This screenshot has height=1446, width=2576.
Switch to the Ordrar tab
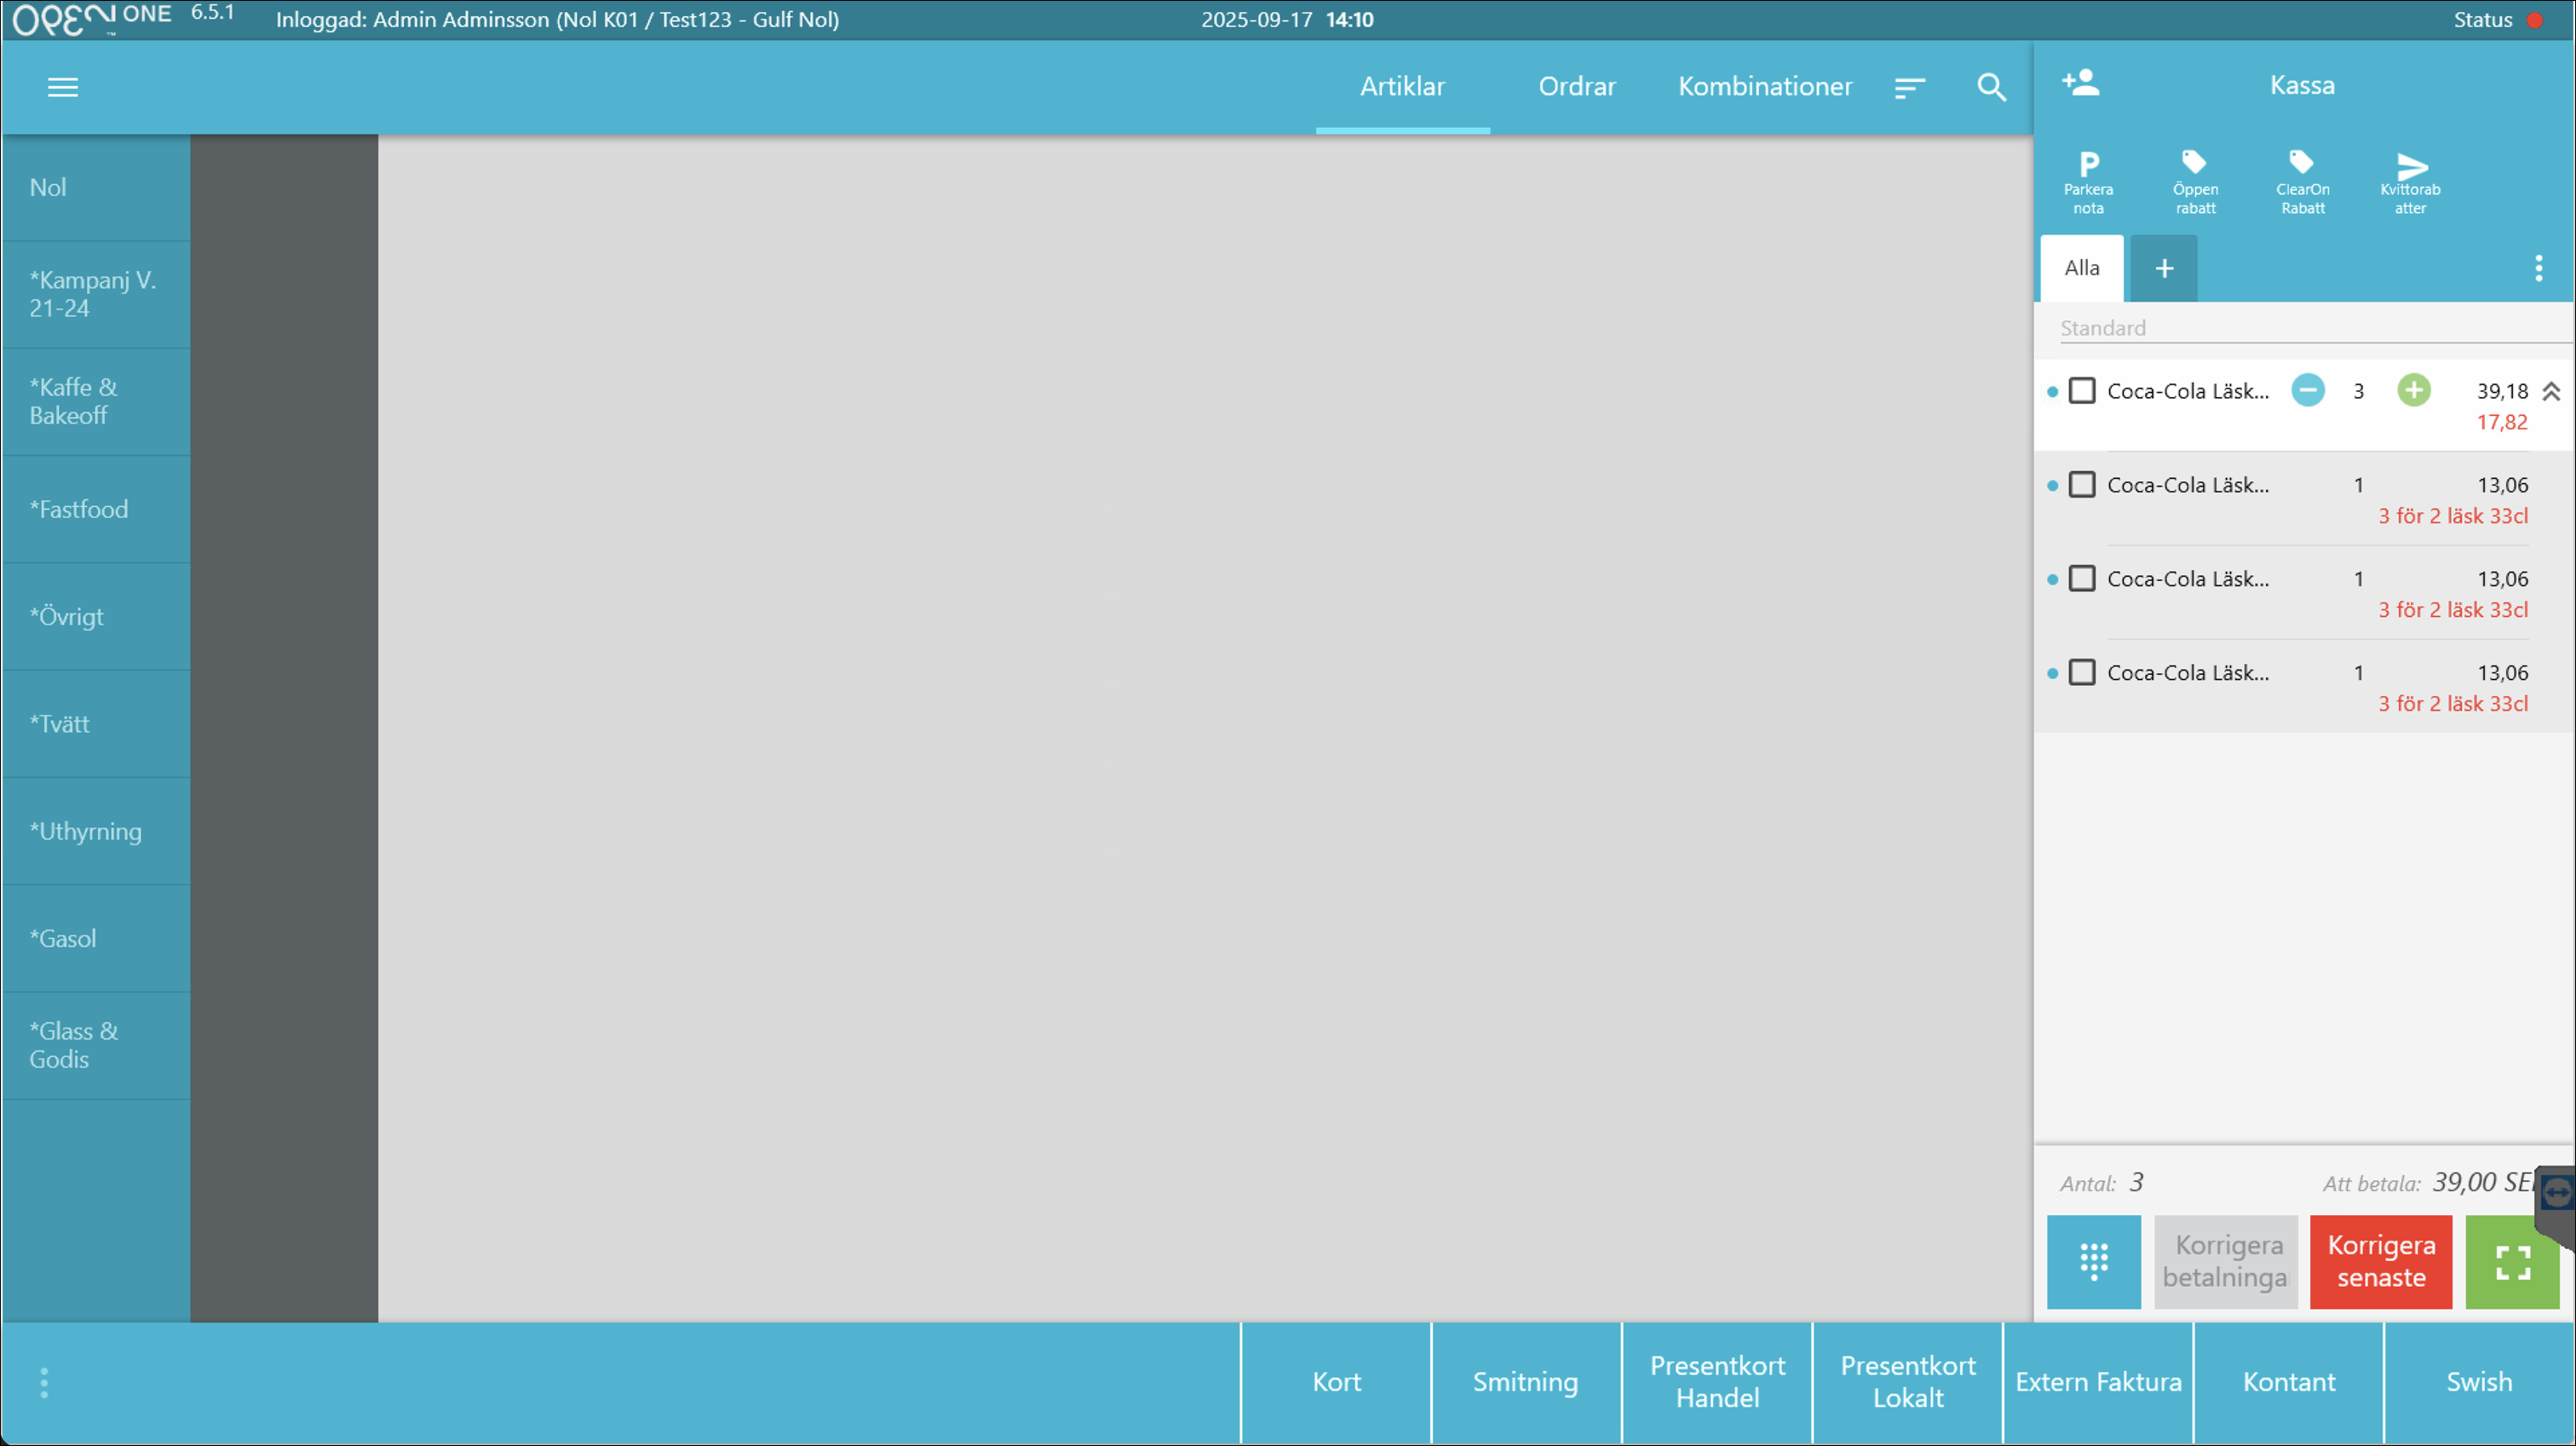coord(1577,87)
